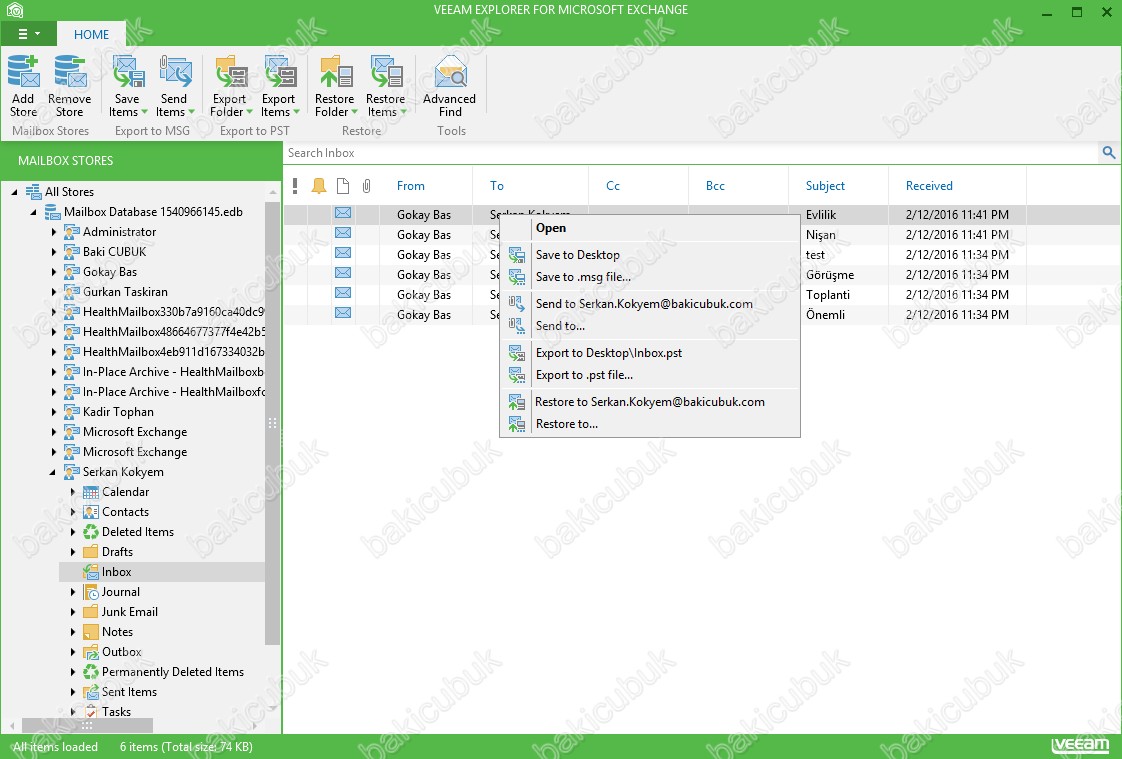Select the Permanently Deleted Items folder
This screenshot has height=759, width=1122.
pos(172,672)
